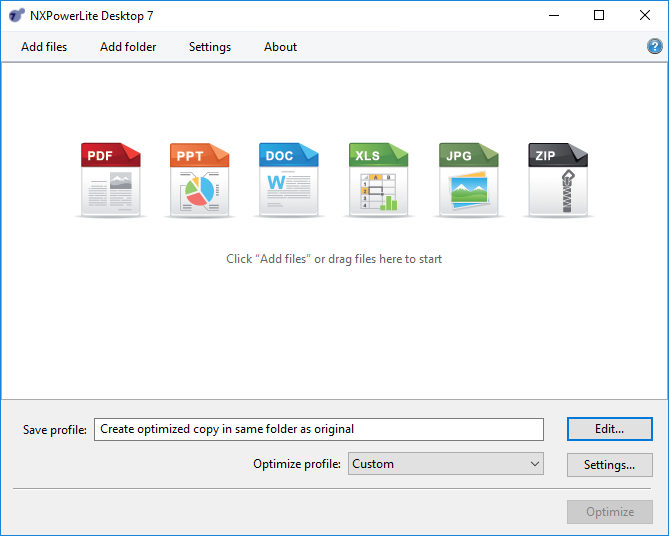Open the About menu item
The image size is (669, 536).
click(x=280, y=47)
